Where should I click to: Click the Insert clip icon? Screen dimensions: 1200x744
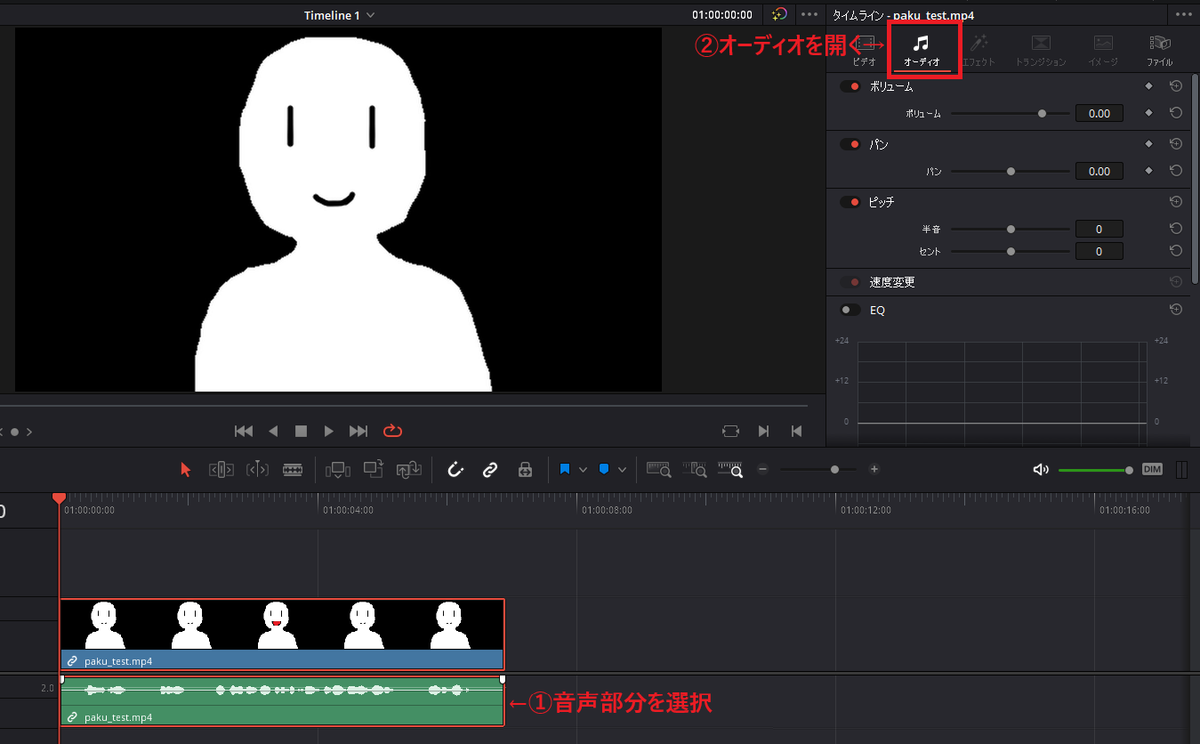[x=338, y=469]
